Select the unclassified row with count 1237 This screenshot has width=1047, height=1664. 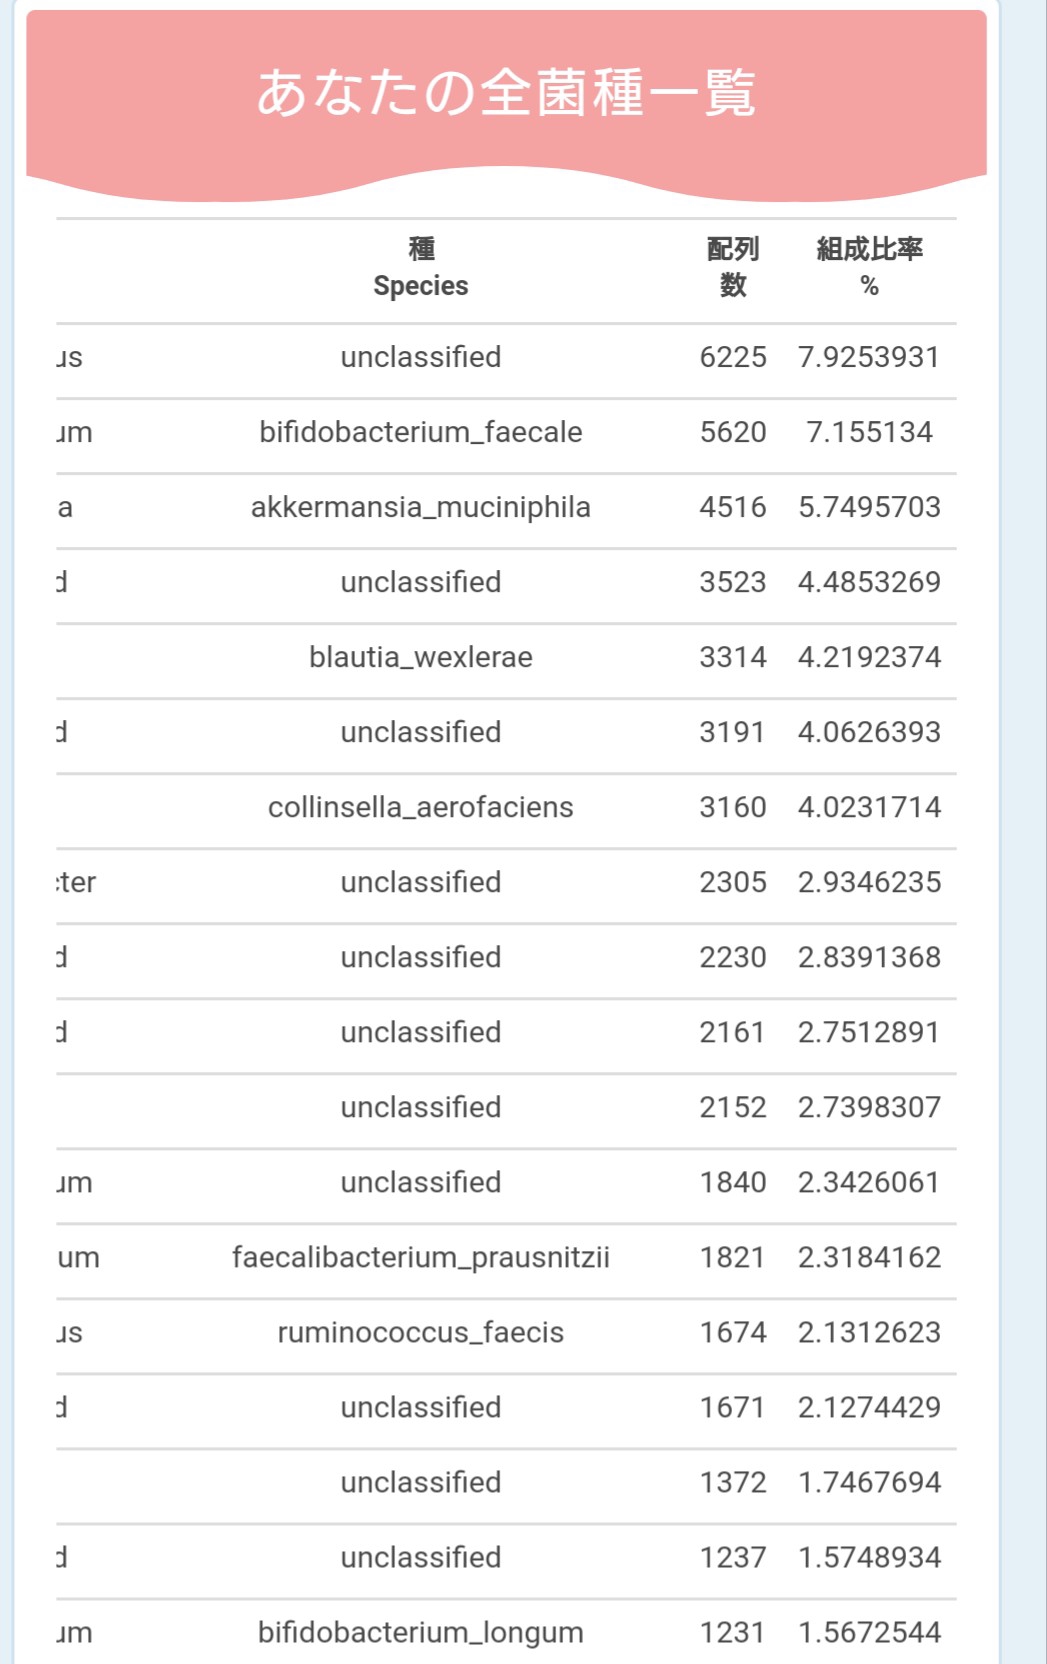point(506,1557)
